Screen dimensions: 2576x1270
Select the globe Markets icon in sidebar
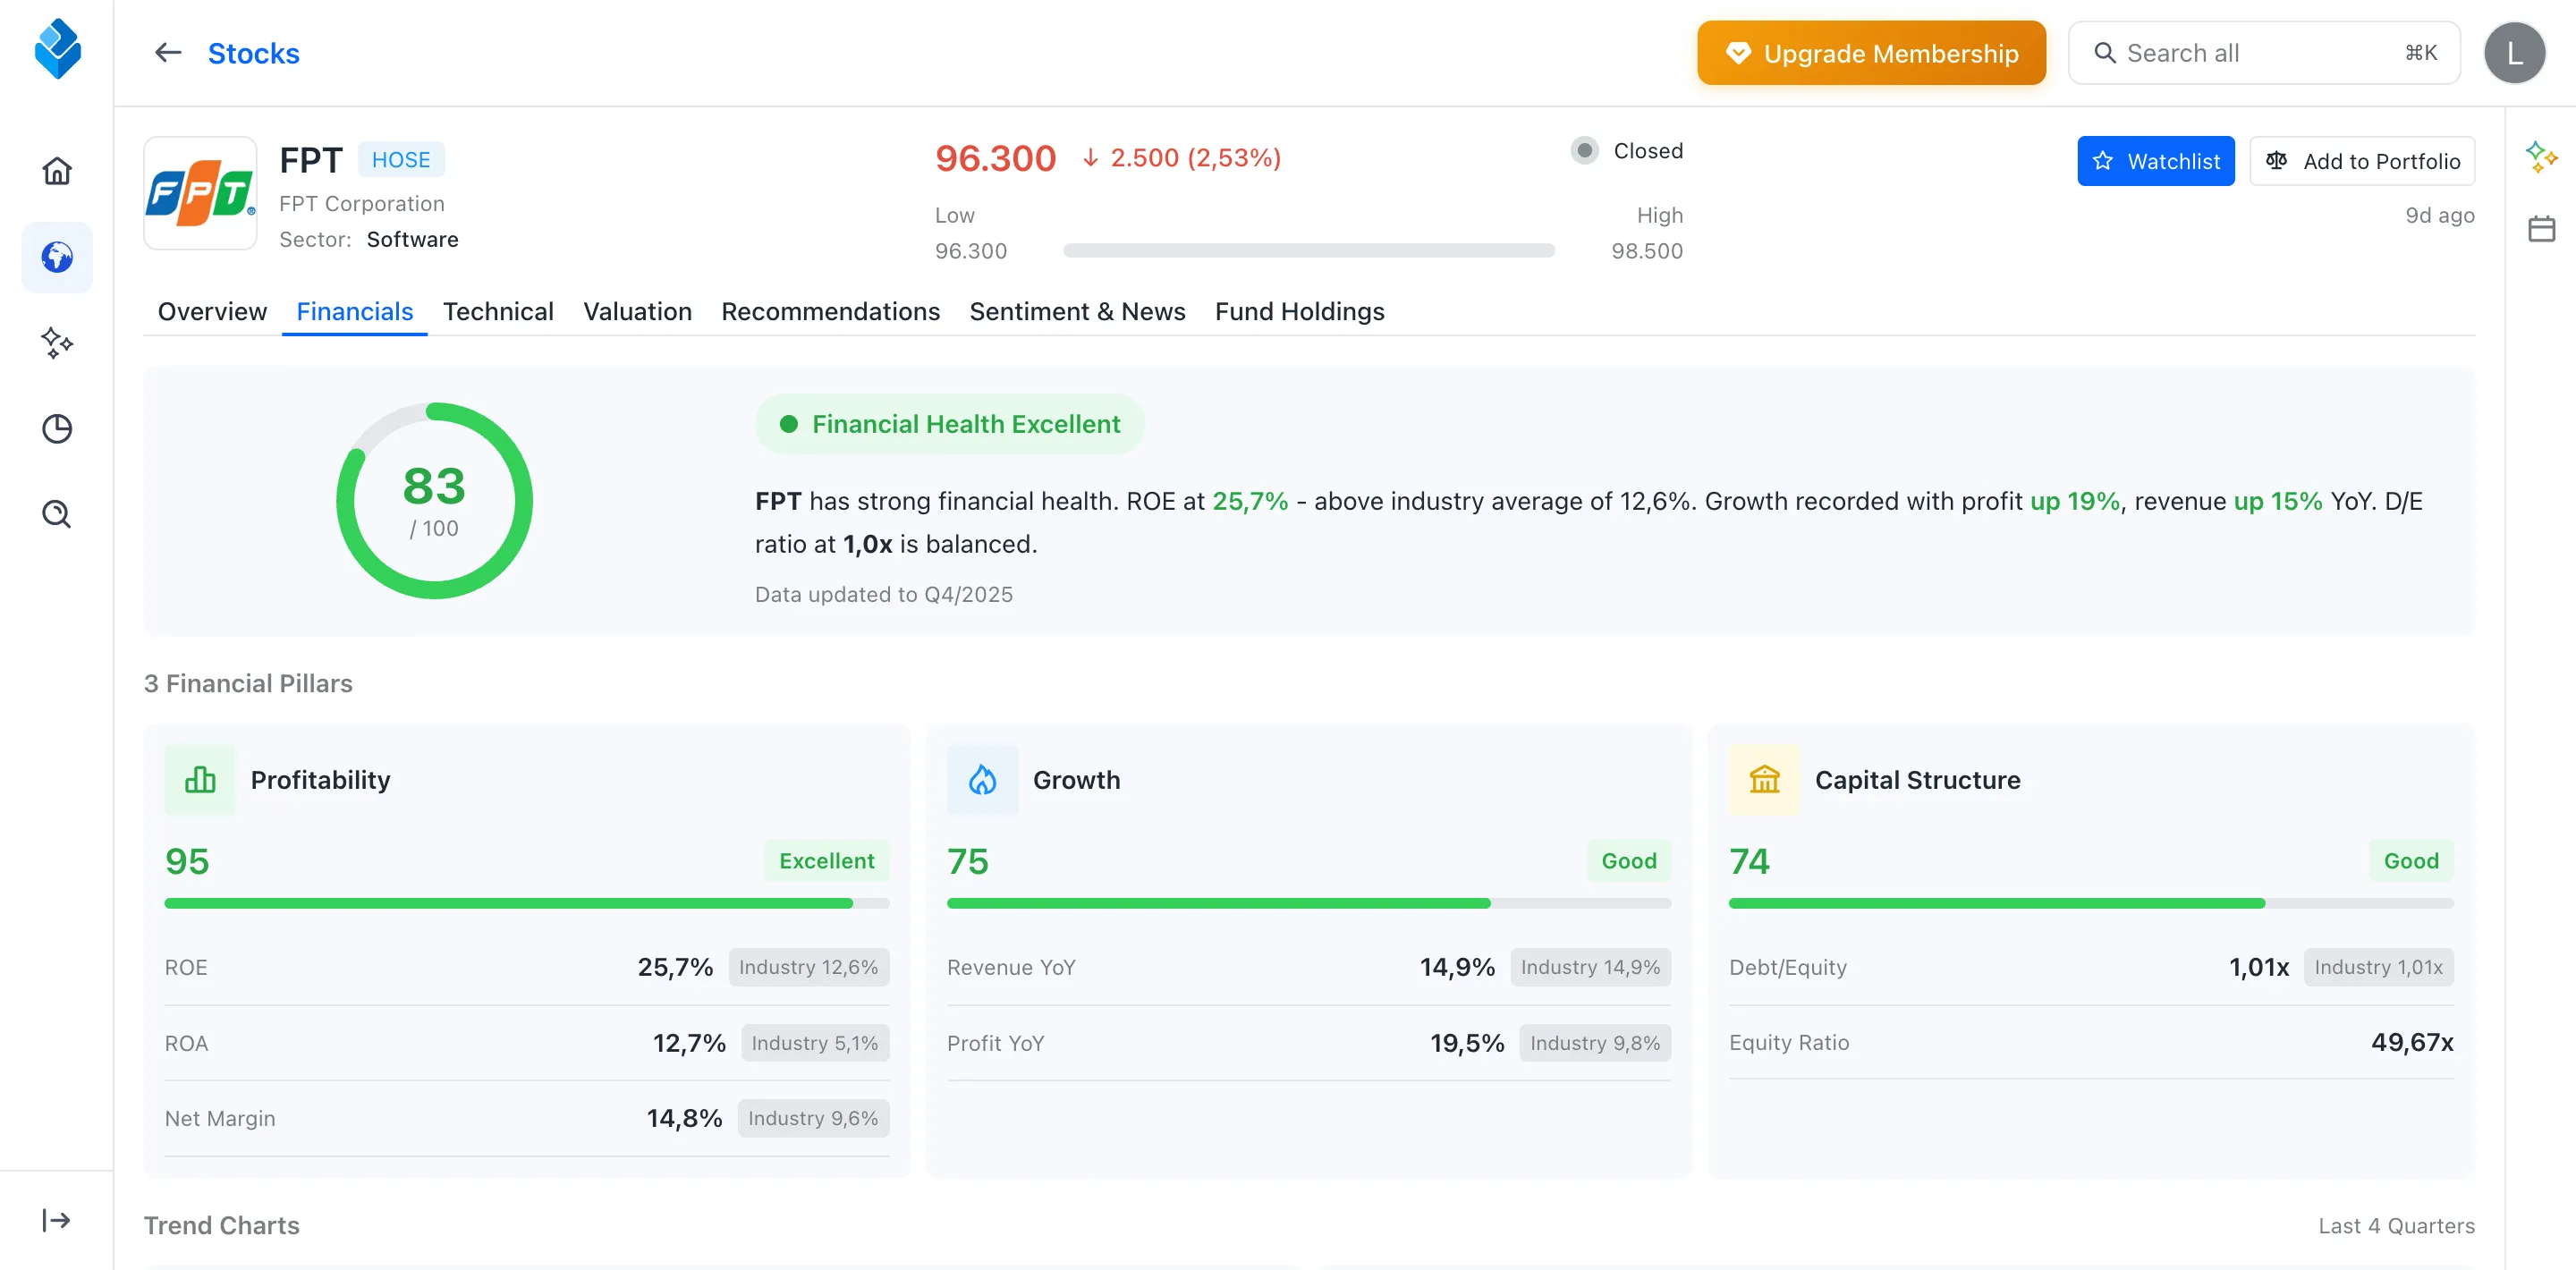(x=57, y=257)
